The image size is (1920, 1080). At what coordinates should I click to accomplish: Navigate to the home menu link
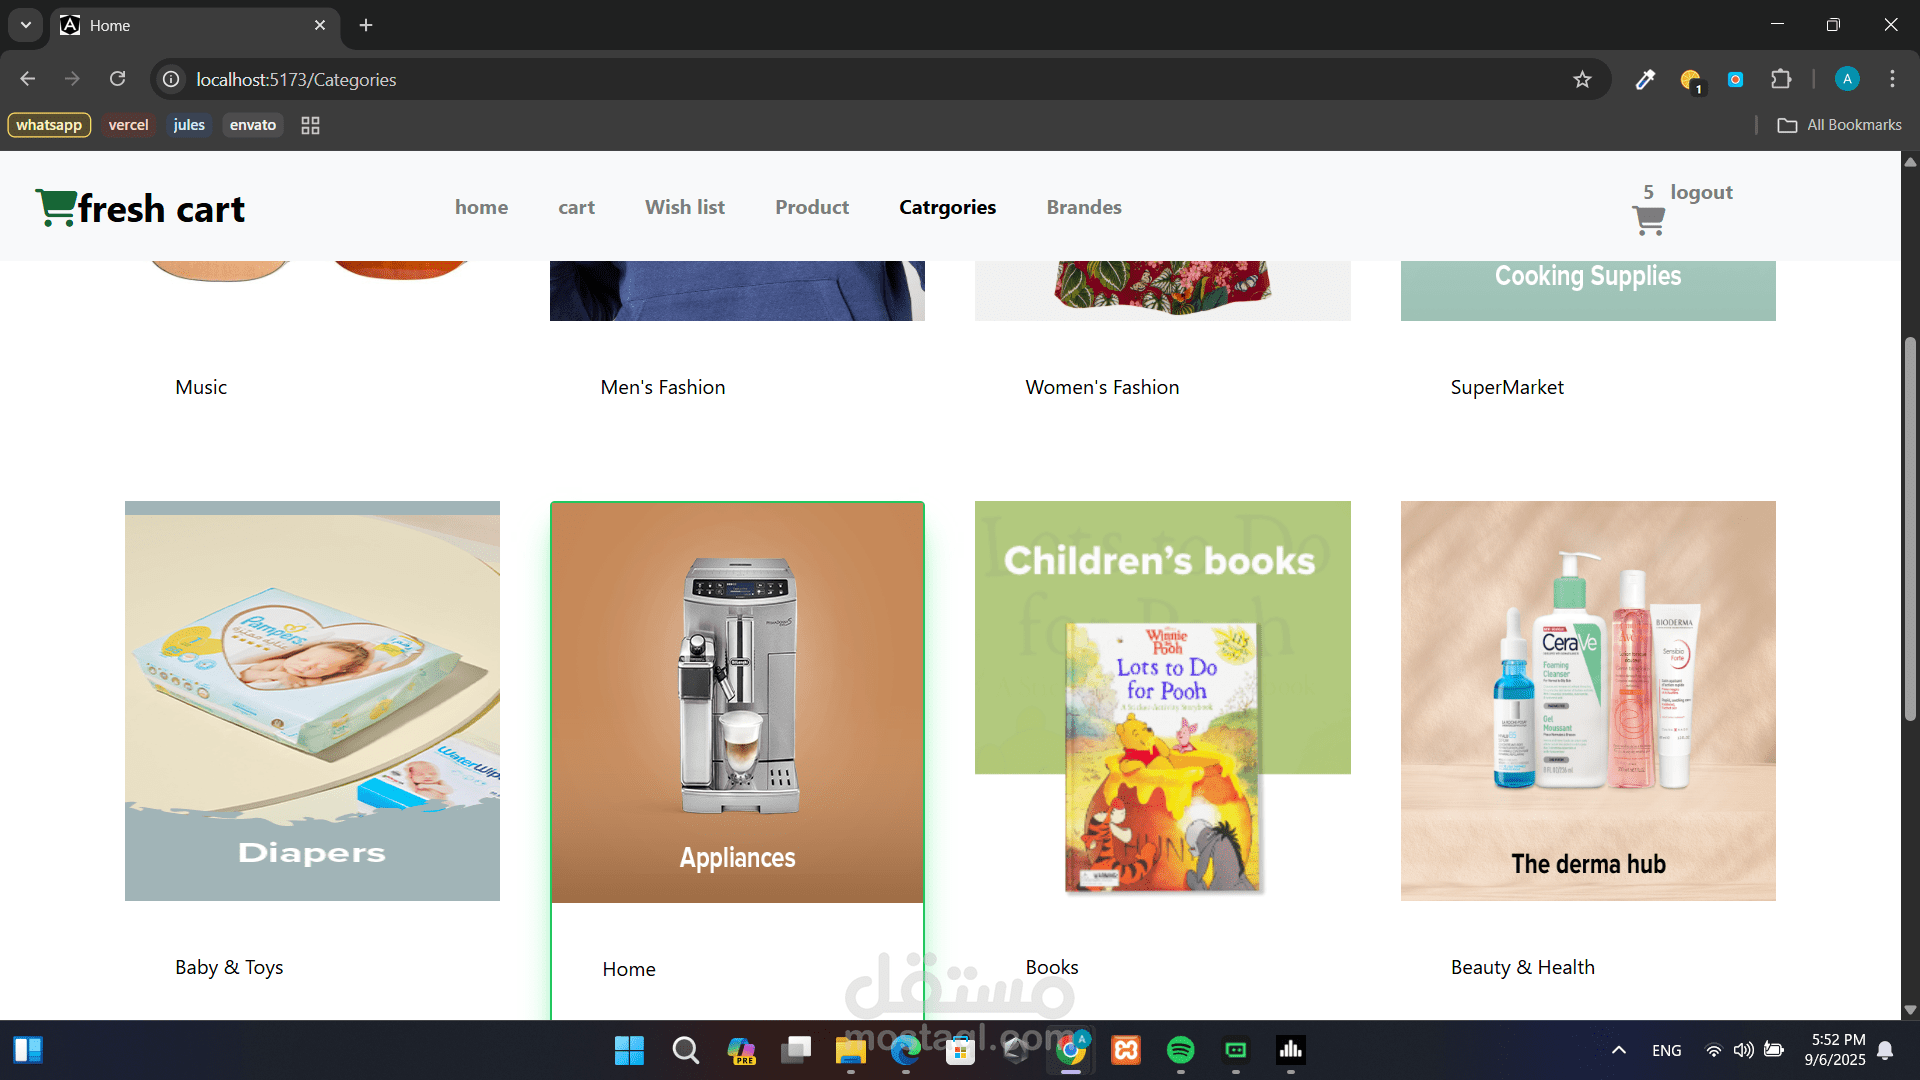click(x=481, y=207)
